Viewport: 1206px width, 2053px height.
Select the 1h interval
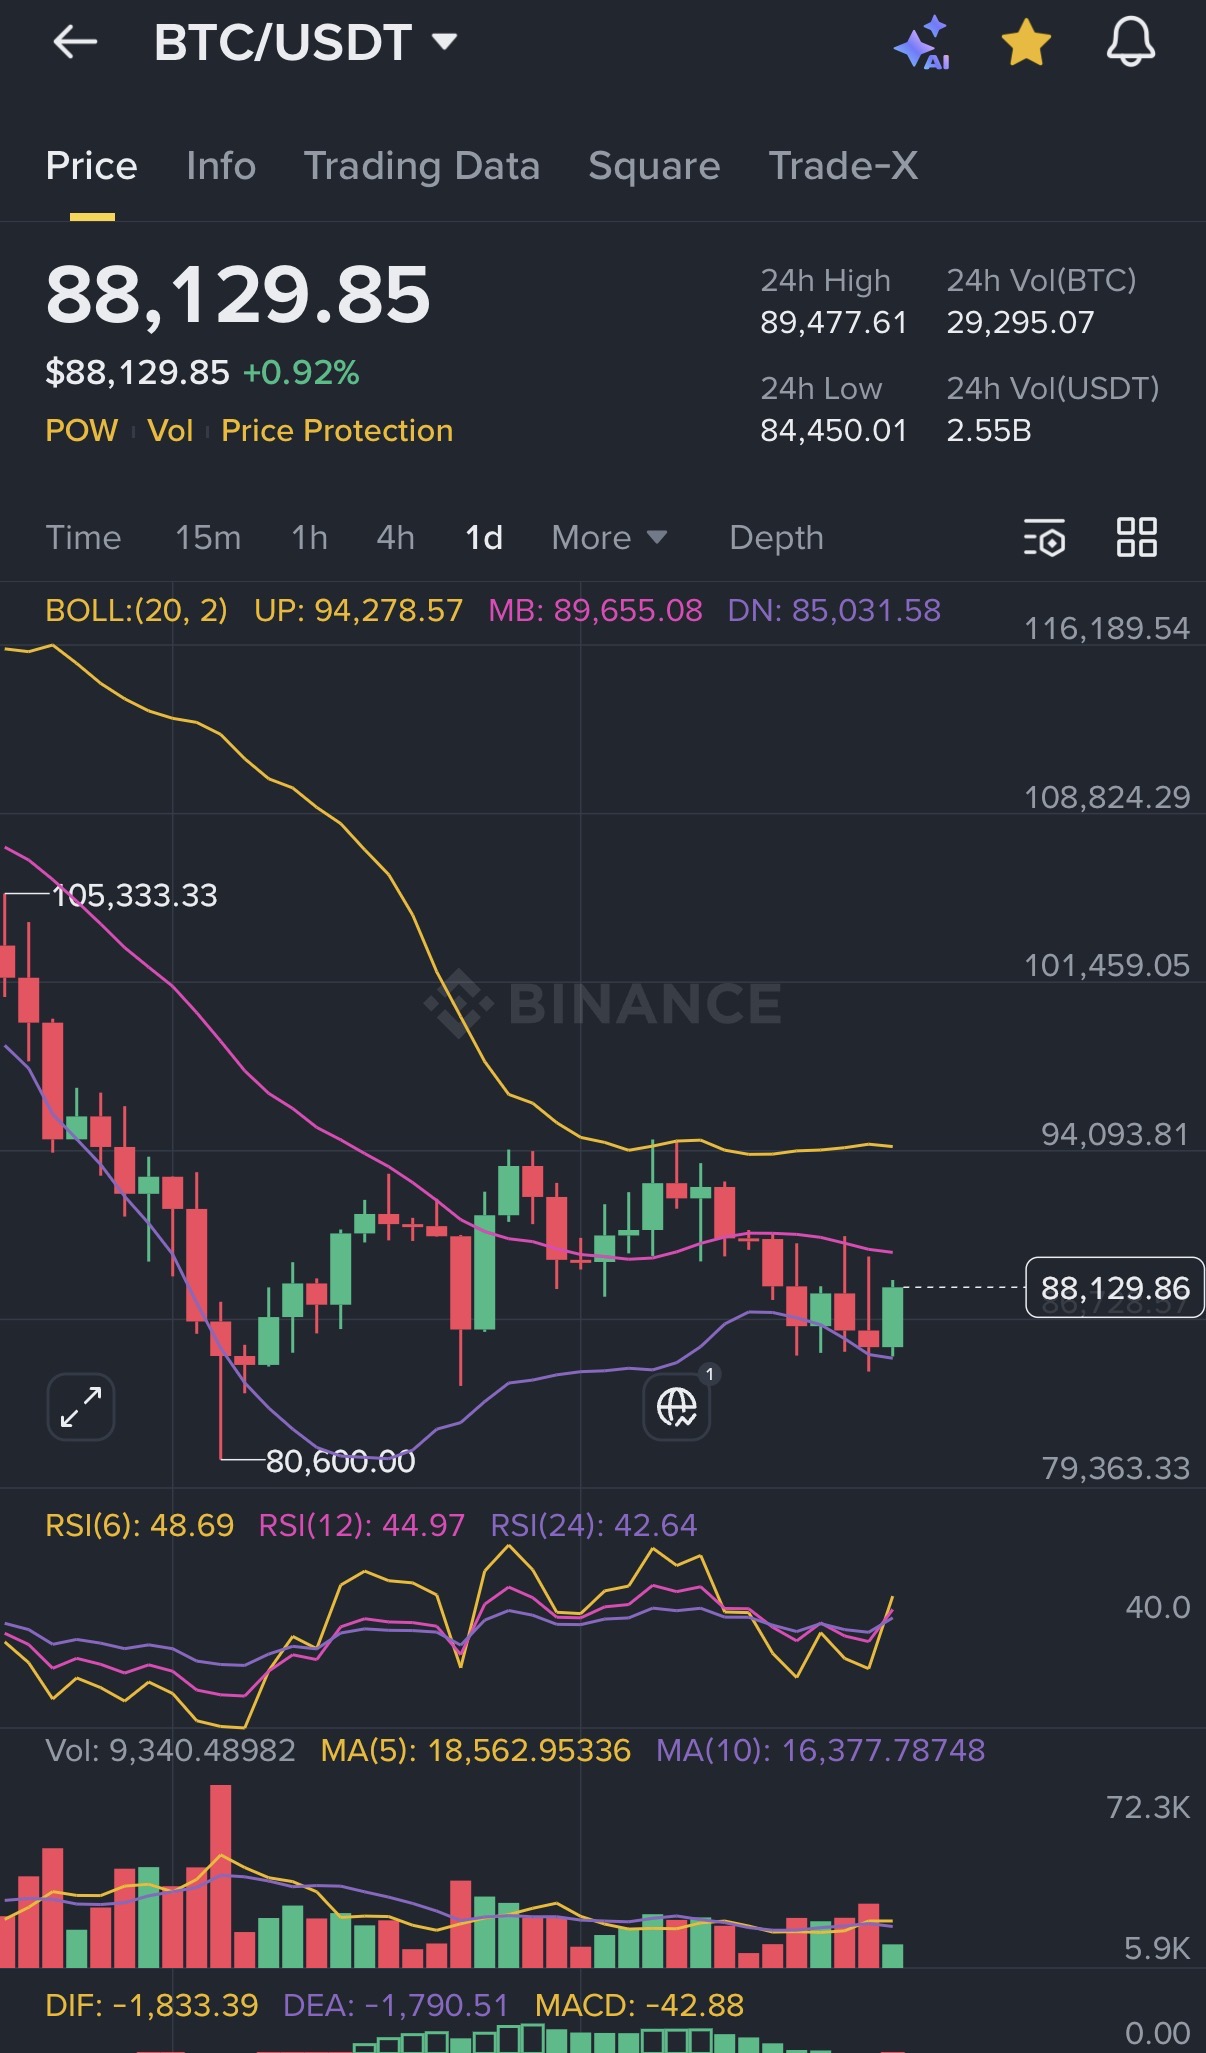(x=310, y=538)
